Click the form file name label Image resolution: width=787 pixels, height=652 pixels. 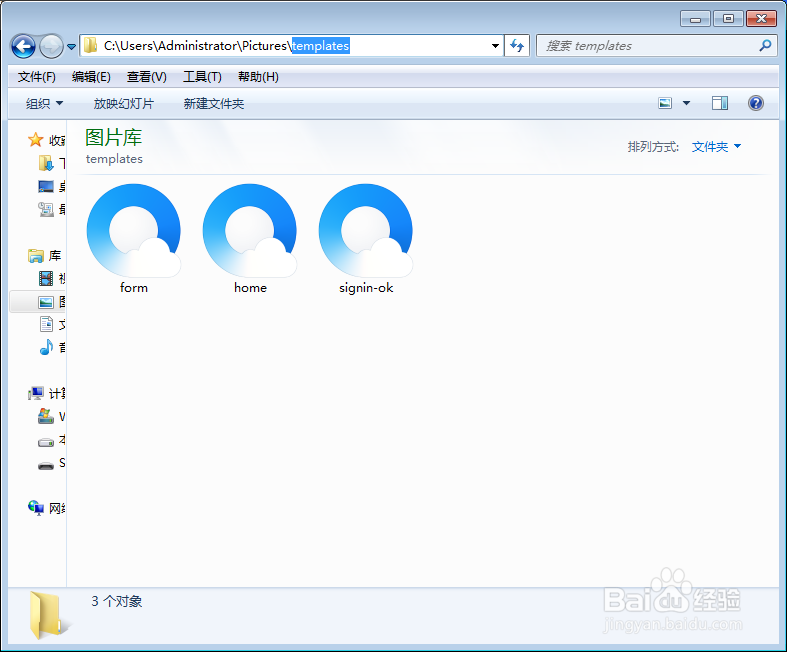tap(134, 288)
